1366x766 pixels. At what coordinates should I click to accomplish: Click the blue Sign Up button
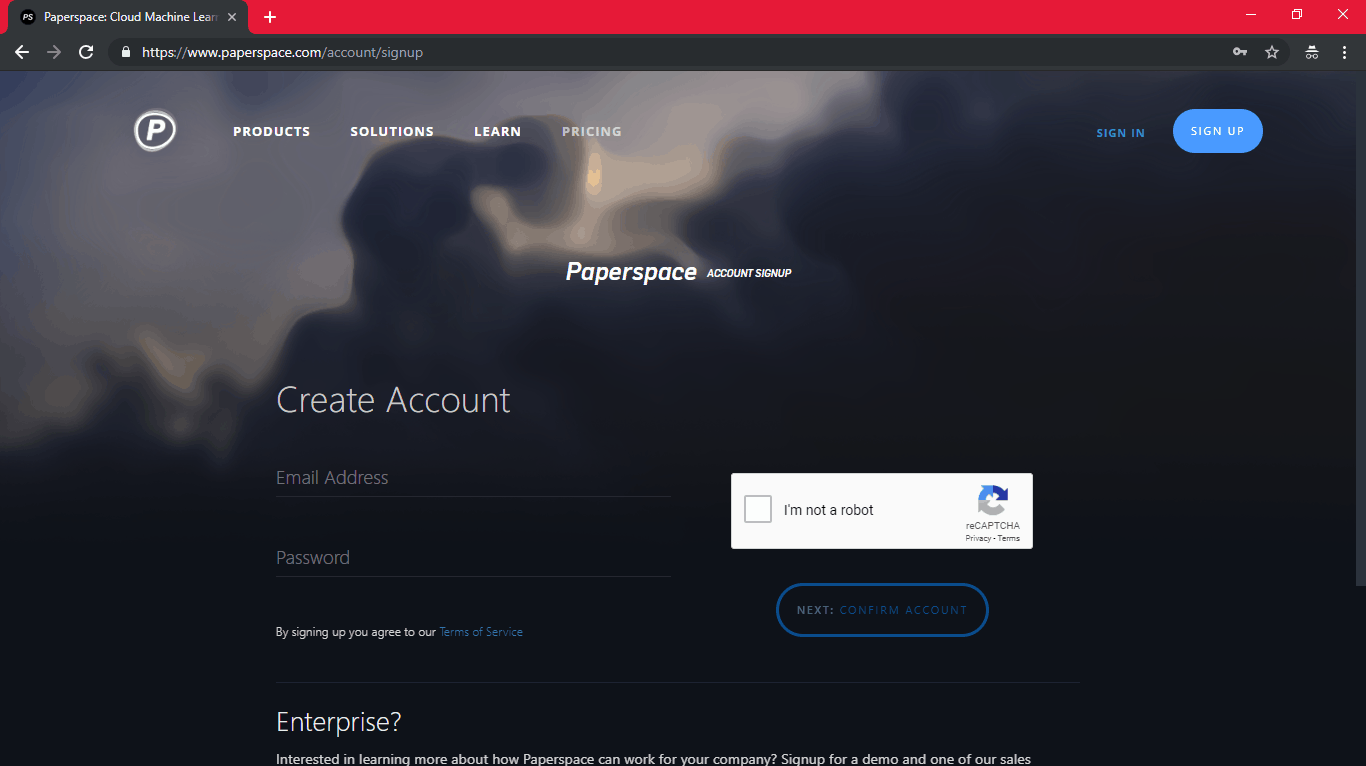1218,131
